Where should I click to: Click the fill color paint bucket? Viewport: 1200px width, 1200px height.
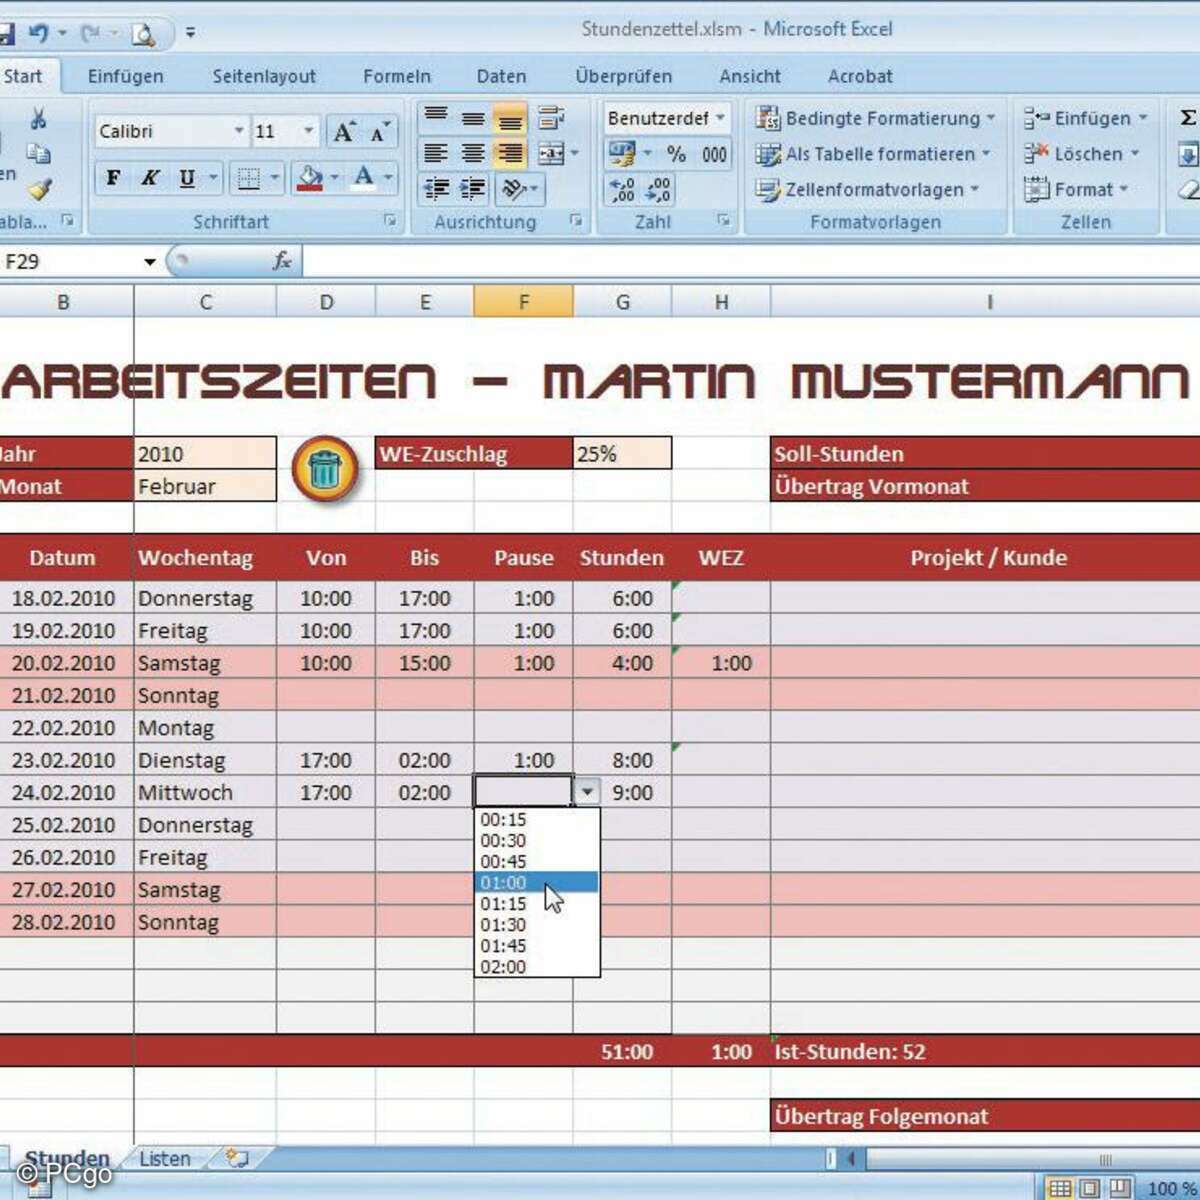(310, 178)
